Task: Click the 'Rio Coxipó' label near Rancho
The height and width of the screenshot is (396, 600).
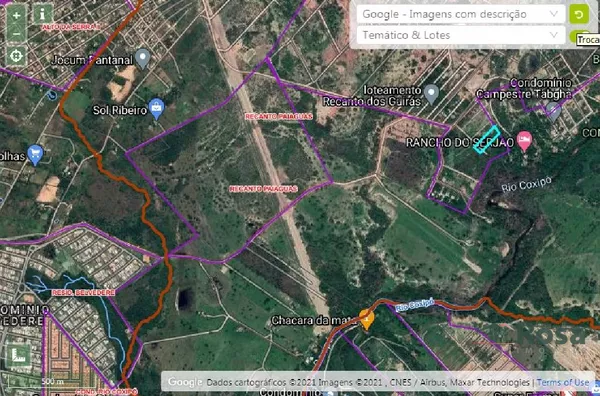Action: tap(527, 184)
